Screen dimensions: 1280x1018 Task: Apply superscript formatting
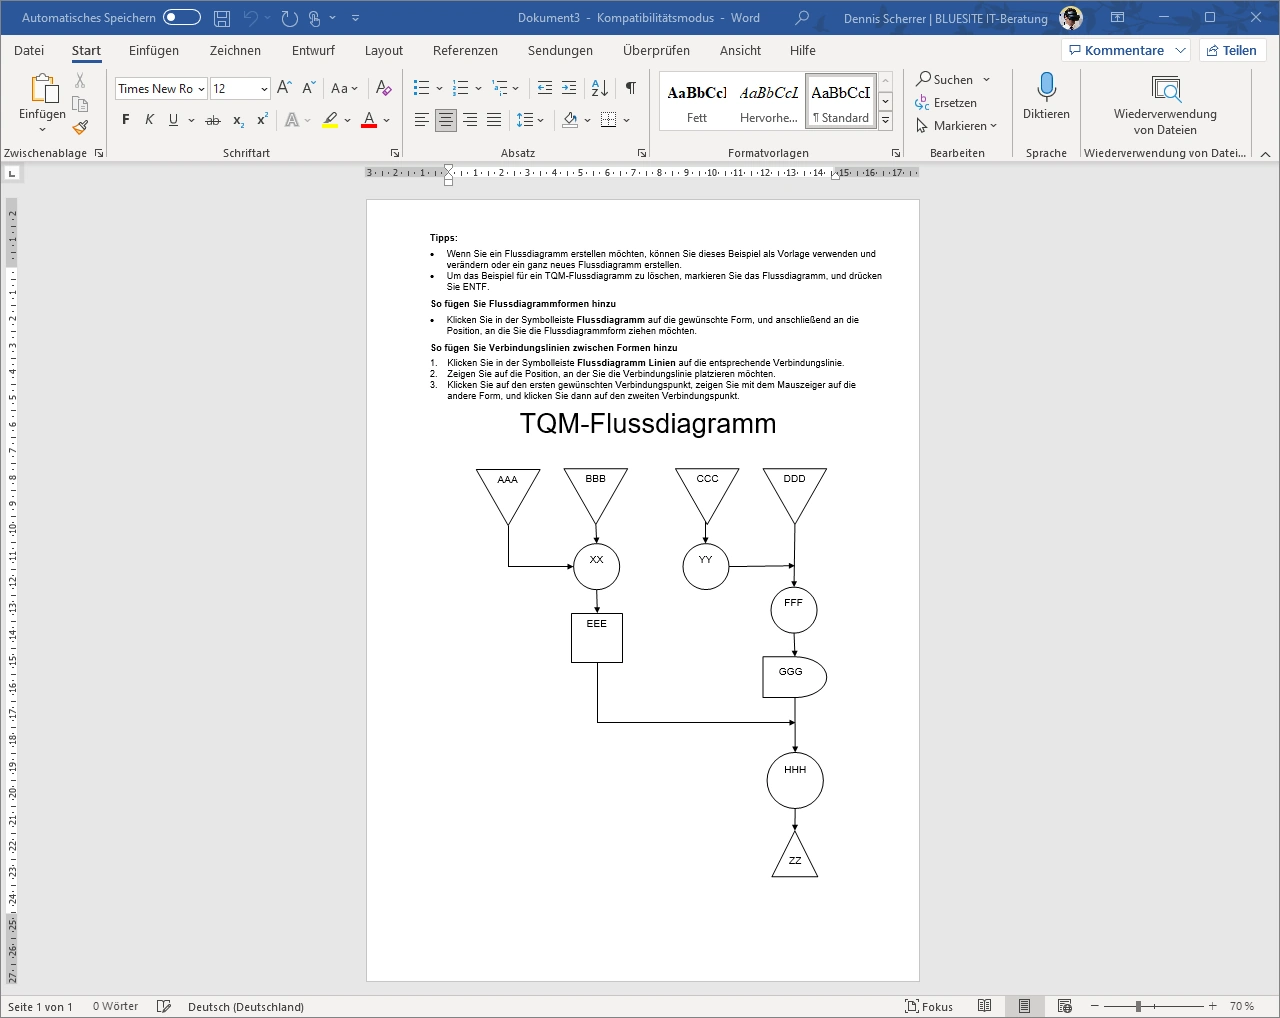coord(262,120)
